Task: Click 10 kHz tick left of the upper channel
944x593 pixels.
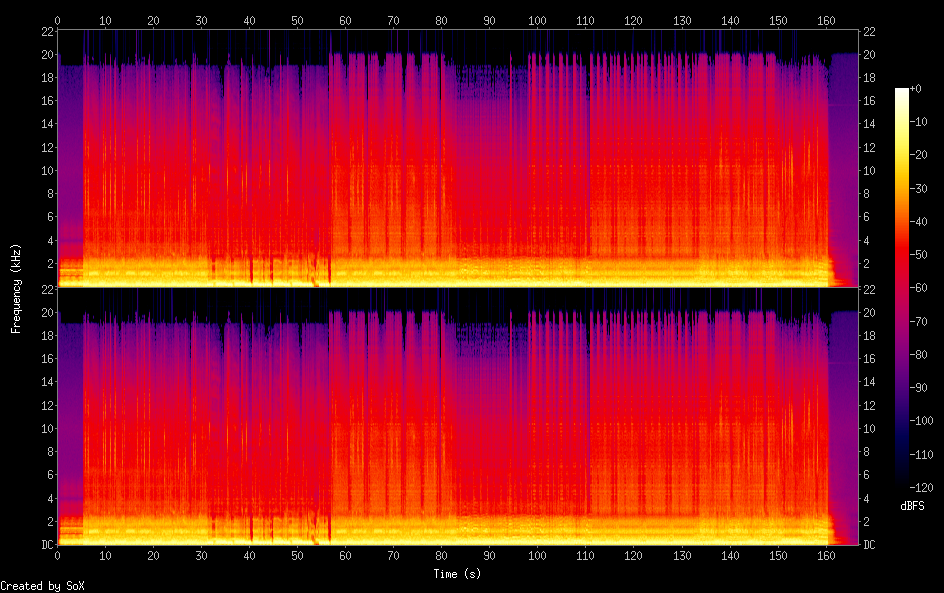Action: (x=46, y=170)
